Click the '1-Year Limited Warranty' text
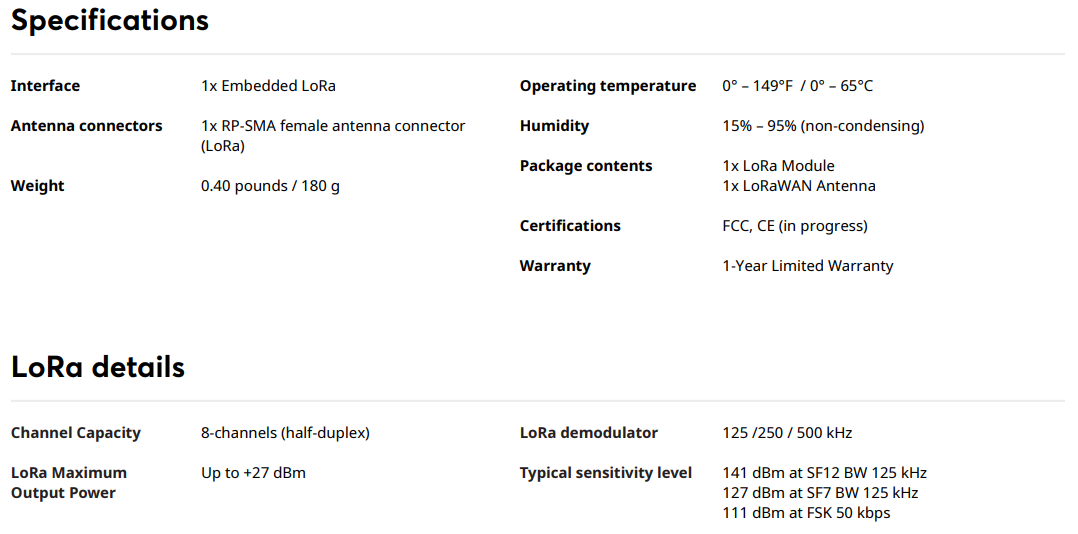Image resolution: width=1078 pixels, height=534 pixels. tap(808, 265)
